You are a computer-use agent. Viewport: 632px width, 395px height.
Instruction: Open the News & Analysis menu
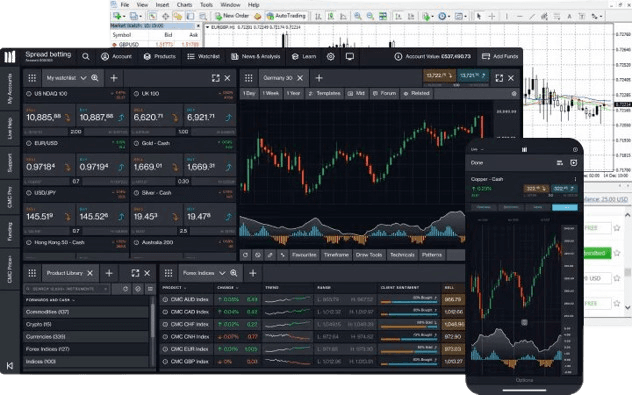pyautogui.click(x=256, y=57)
